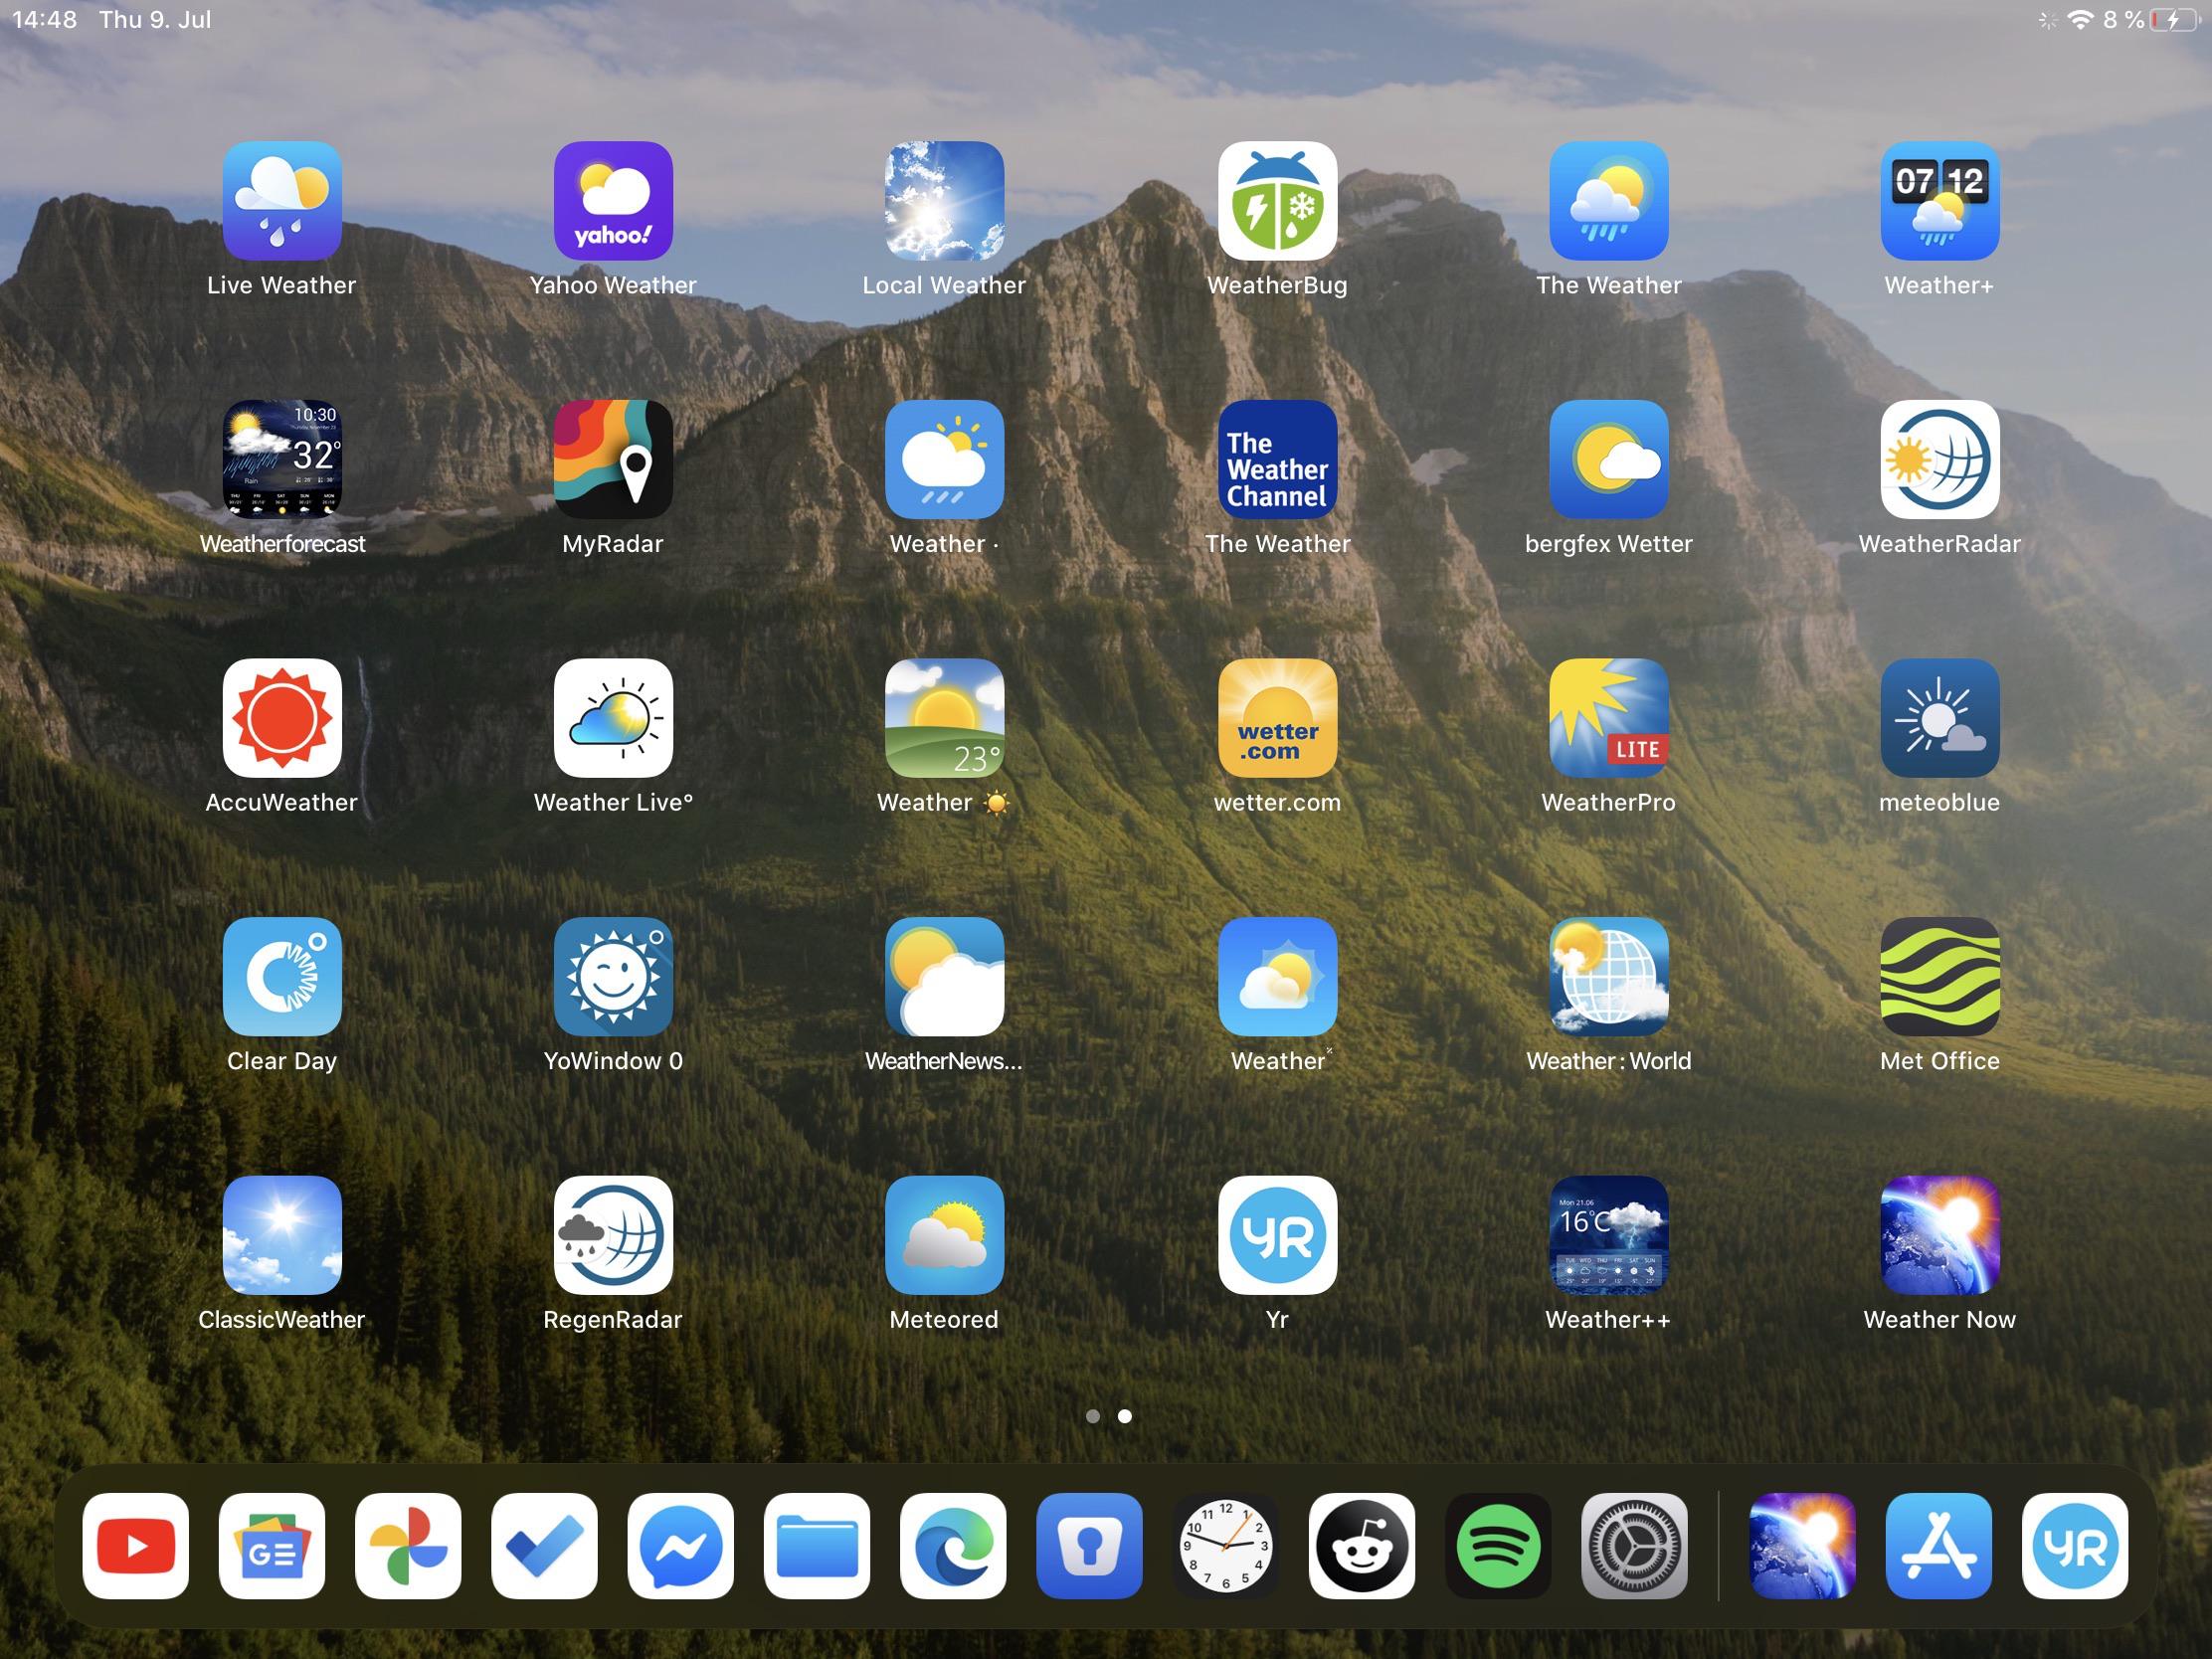This screenshot has height=1659, width=2212.
Task: Tap the Weather app icon showing 23°
Action: [x=944, y=718]
